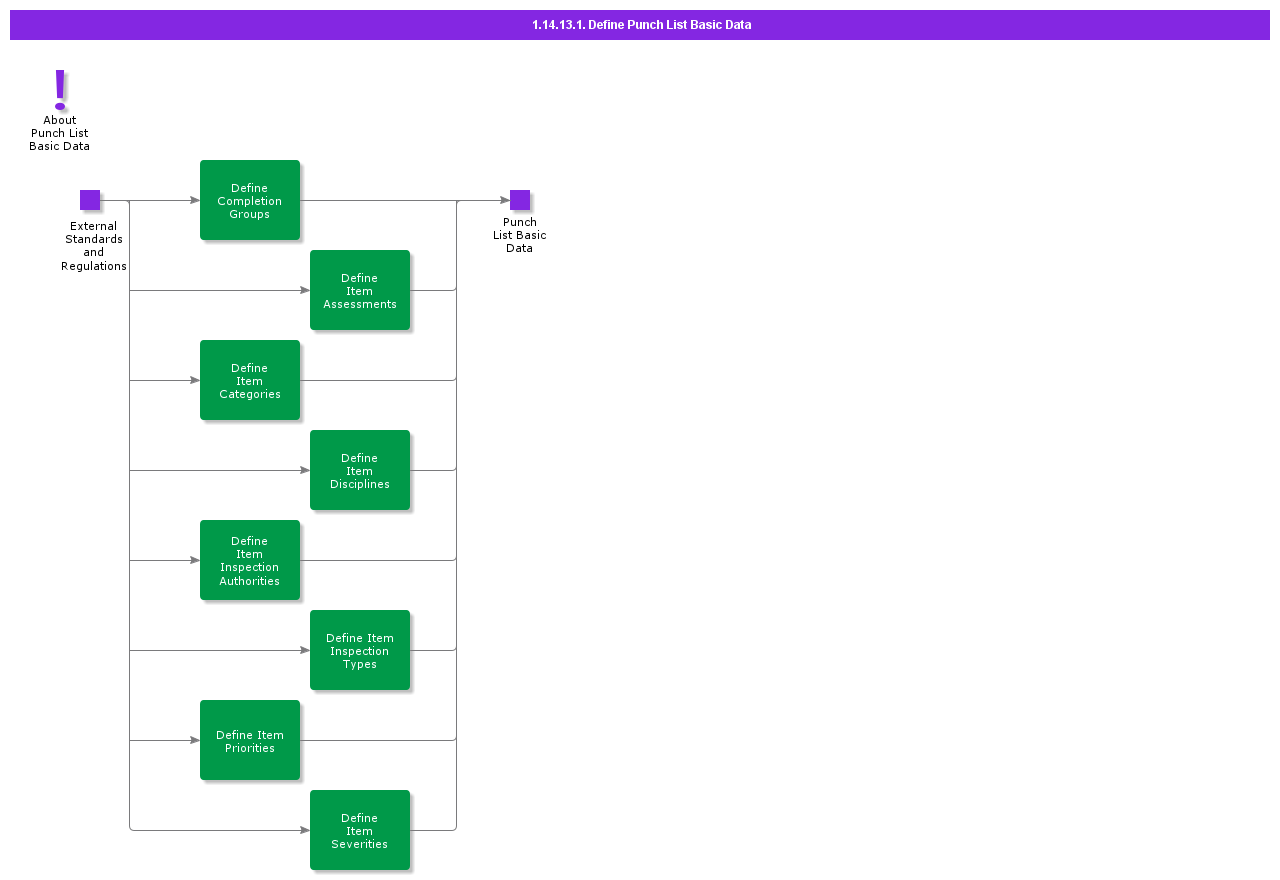Click the Punch List Basic Data text label

click(x=520, y=235)
